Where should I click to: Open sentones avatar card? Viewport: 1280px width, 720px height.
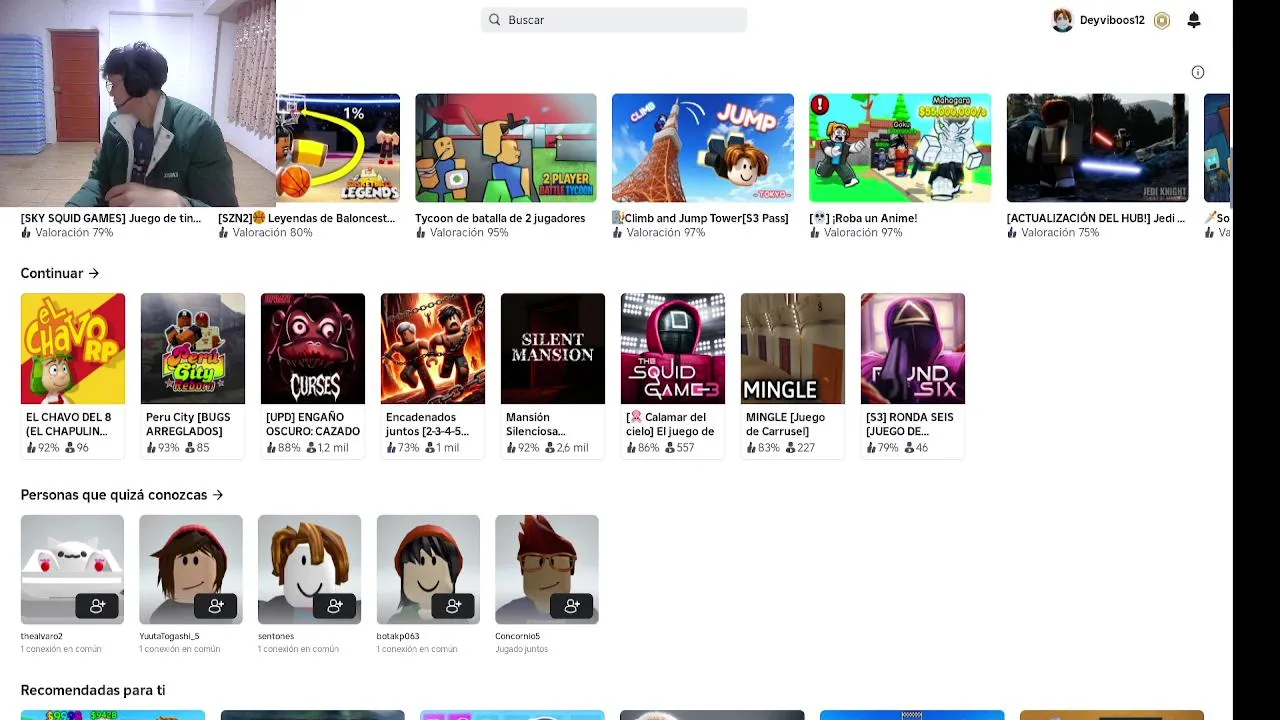point(309,569)
